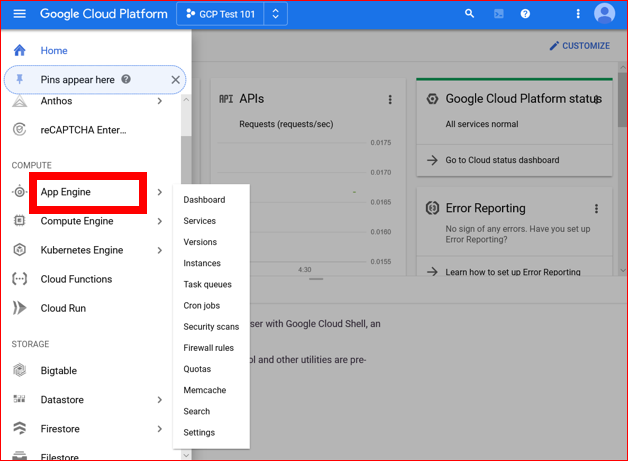Click the CUSTOMIZE pencil button

click(580, 46)
